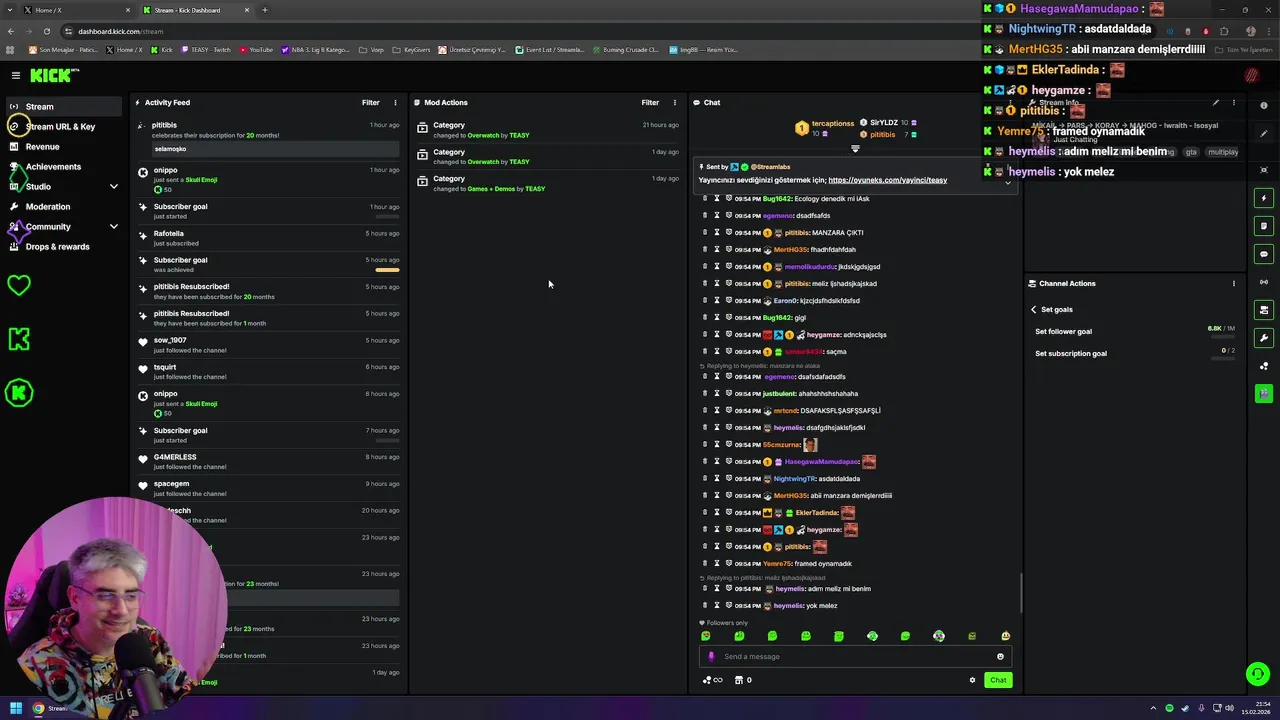Viewport: 1280px width, 720px height.
Task: Open the Activity Feed Filter
Action: [x=370, y=102]
